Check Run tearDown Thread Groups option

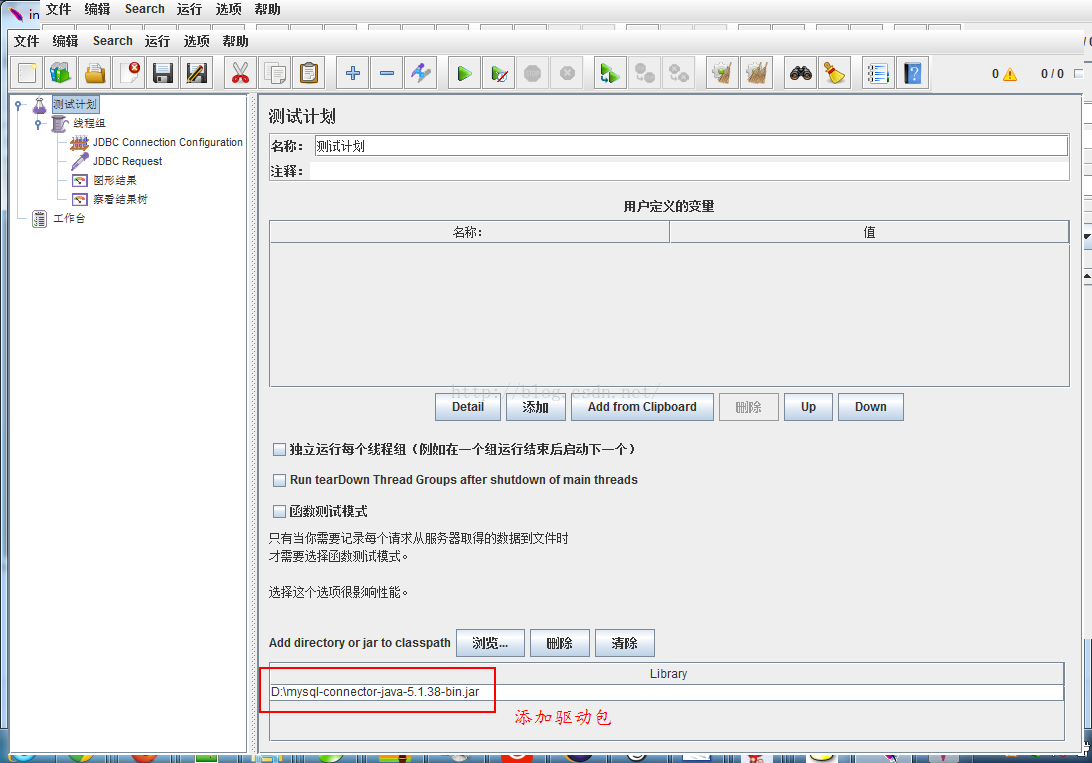click(x=279, y=479)
